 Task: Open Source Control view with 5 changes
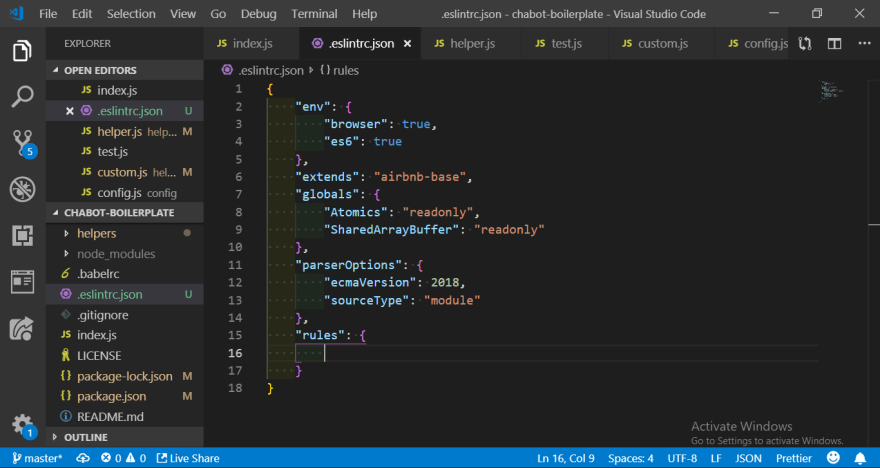22,143
